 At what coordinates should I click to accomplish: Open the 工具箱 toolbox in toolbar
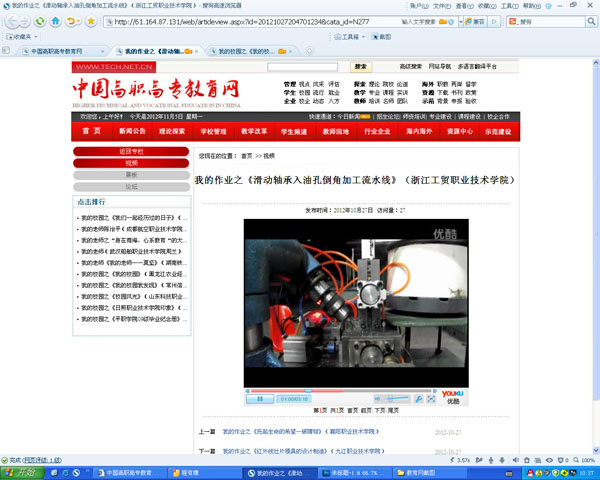coord(349,37)
